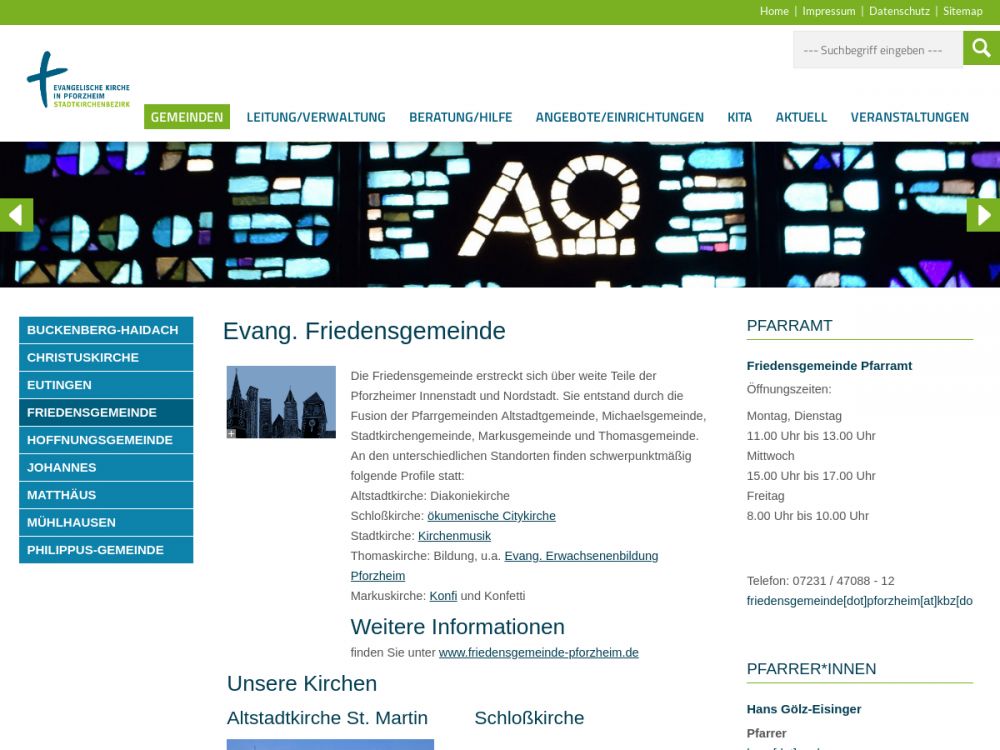Open the Christuskirche sidebar entry
Screen dimensions: 1000x750
[x=105, y=358]
